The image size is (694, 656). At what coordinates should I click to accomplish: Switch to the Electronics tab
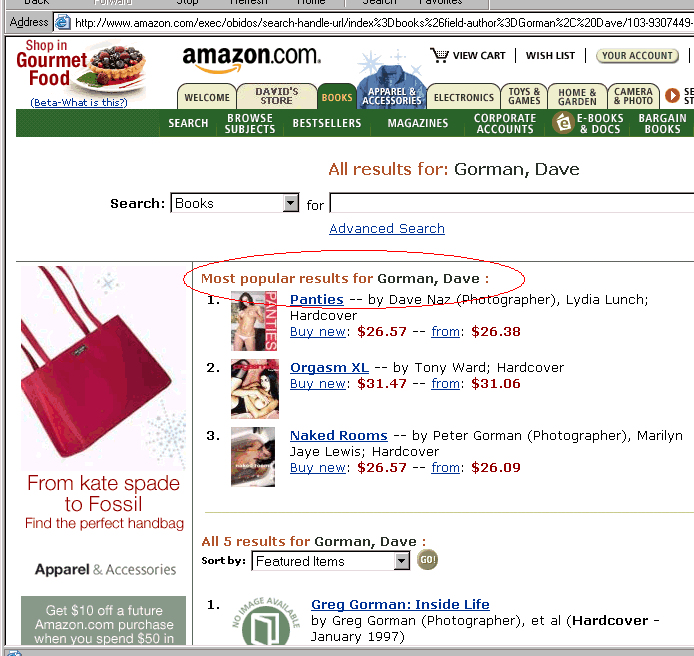tap(463, 97)
